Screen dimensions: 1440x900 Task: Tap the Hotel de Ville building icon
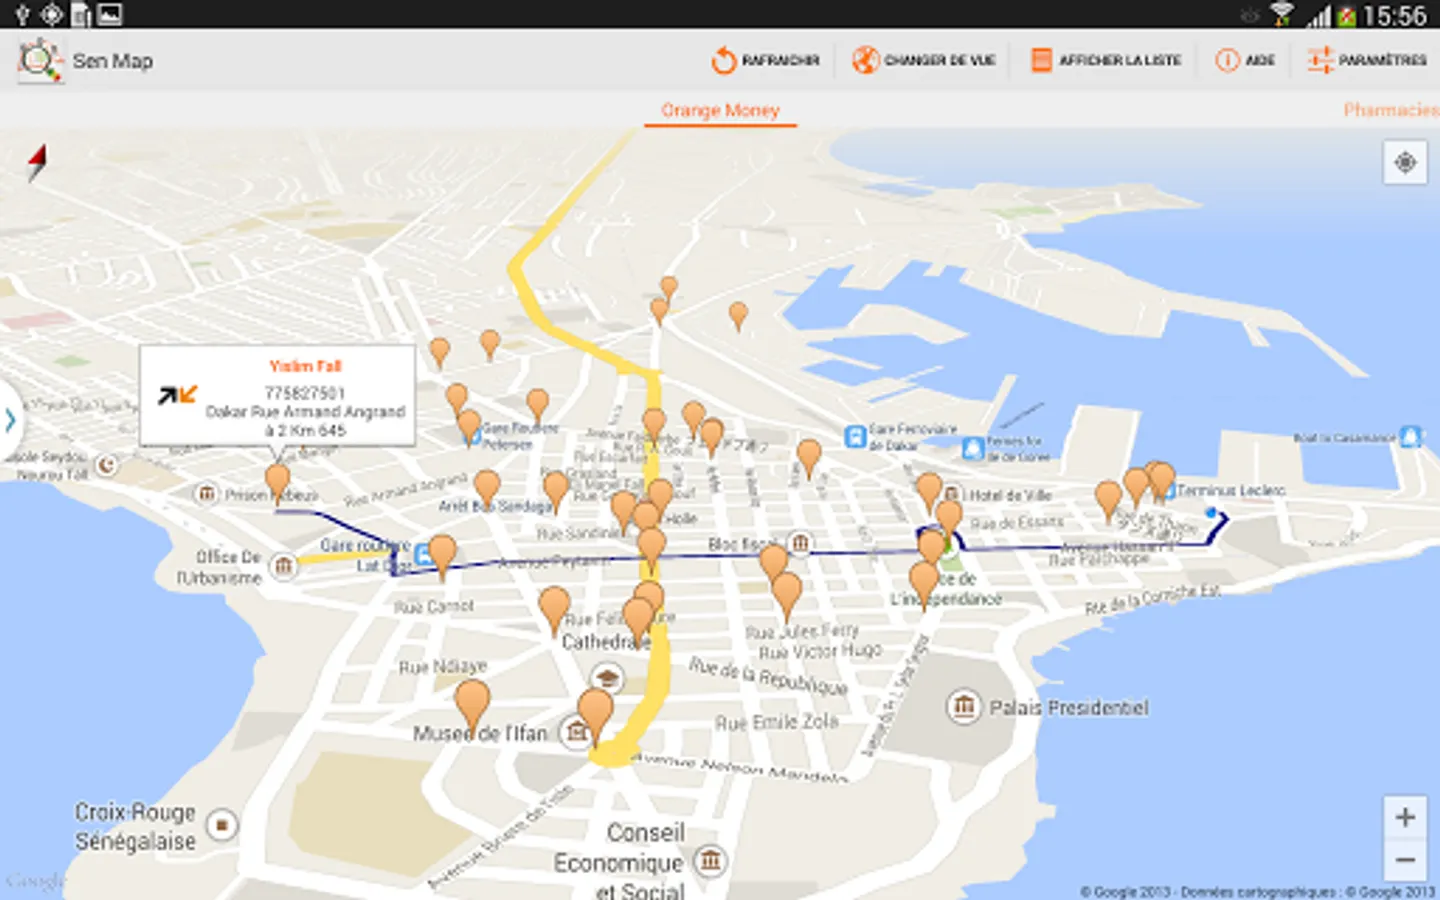coord(953,494)
